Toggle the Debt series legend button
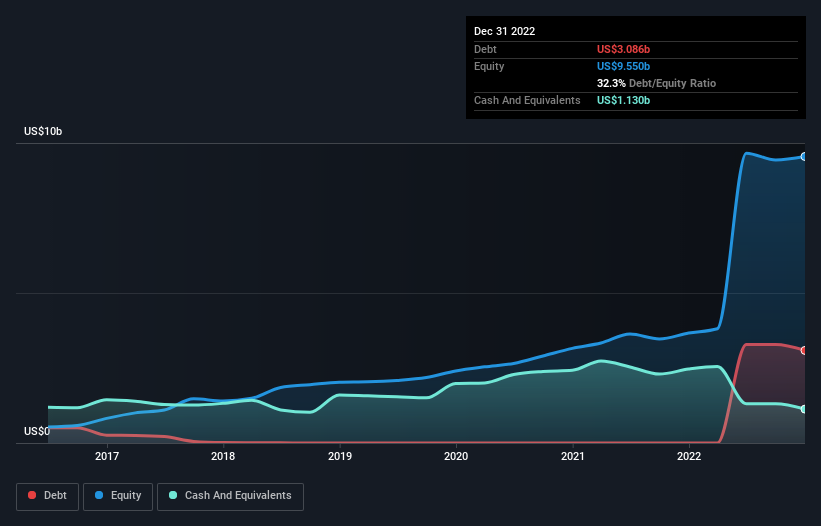 pos(47,496)
